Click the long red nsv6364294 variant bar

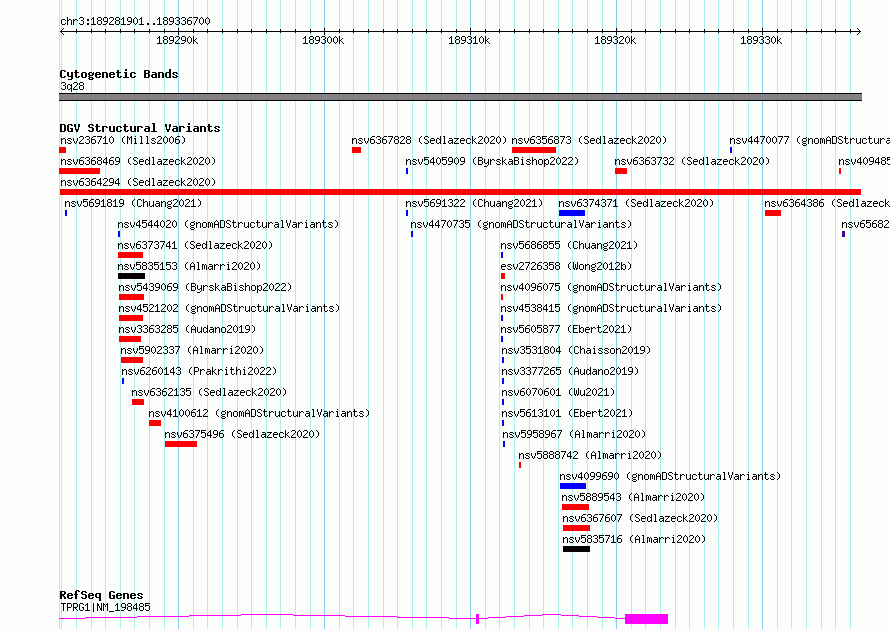pyautogui.click(x=460, y=192)
